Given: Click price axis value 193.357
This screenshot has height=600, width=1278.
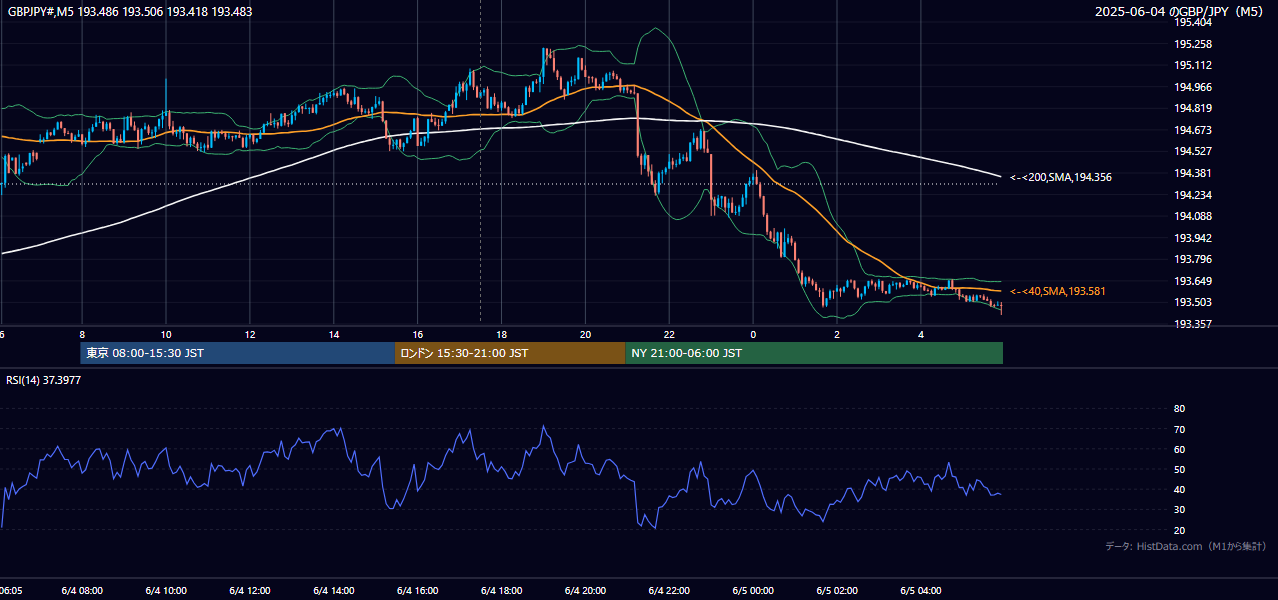Looking at the screenshot, I should pos(1193,324).
